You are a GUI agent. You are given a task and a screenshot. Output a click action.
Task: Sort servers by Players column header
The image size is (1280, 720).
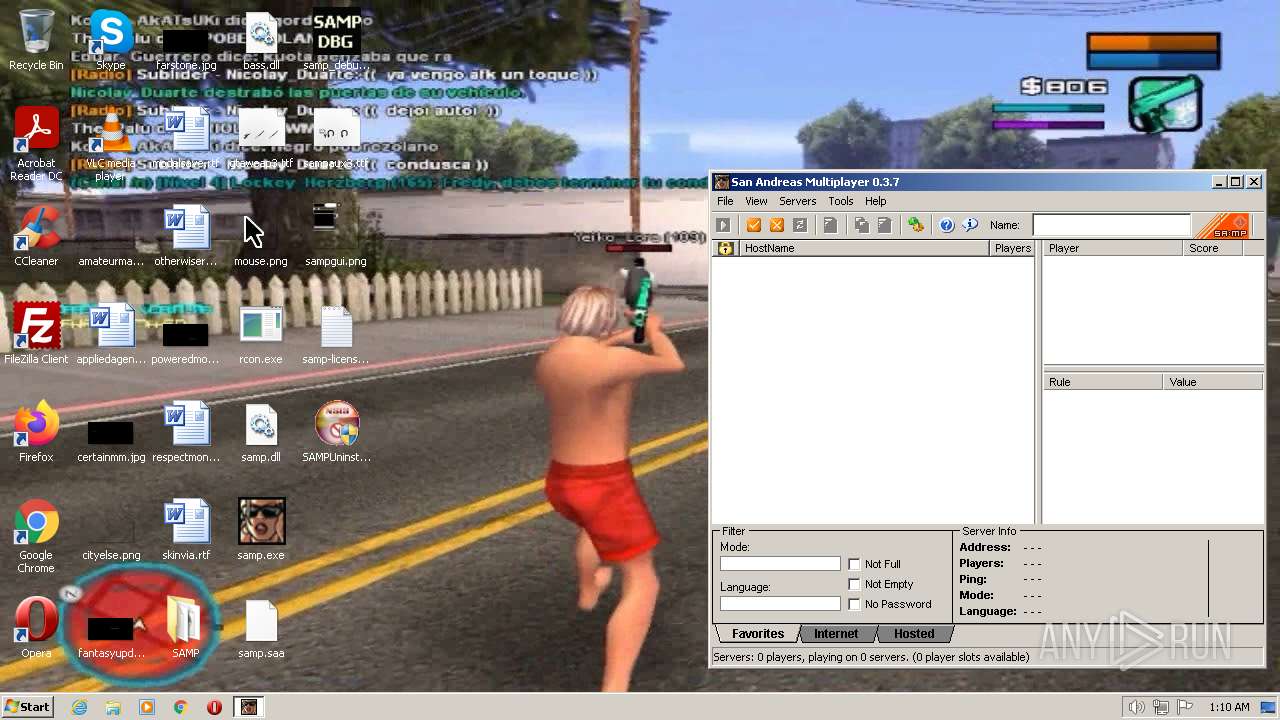(x=1012, y=248)
